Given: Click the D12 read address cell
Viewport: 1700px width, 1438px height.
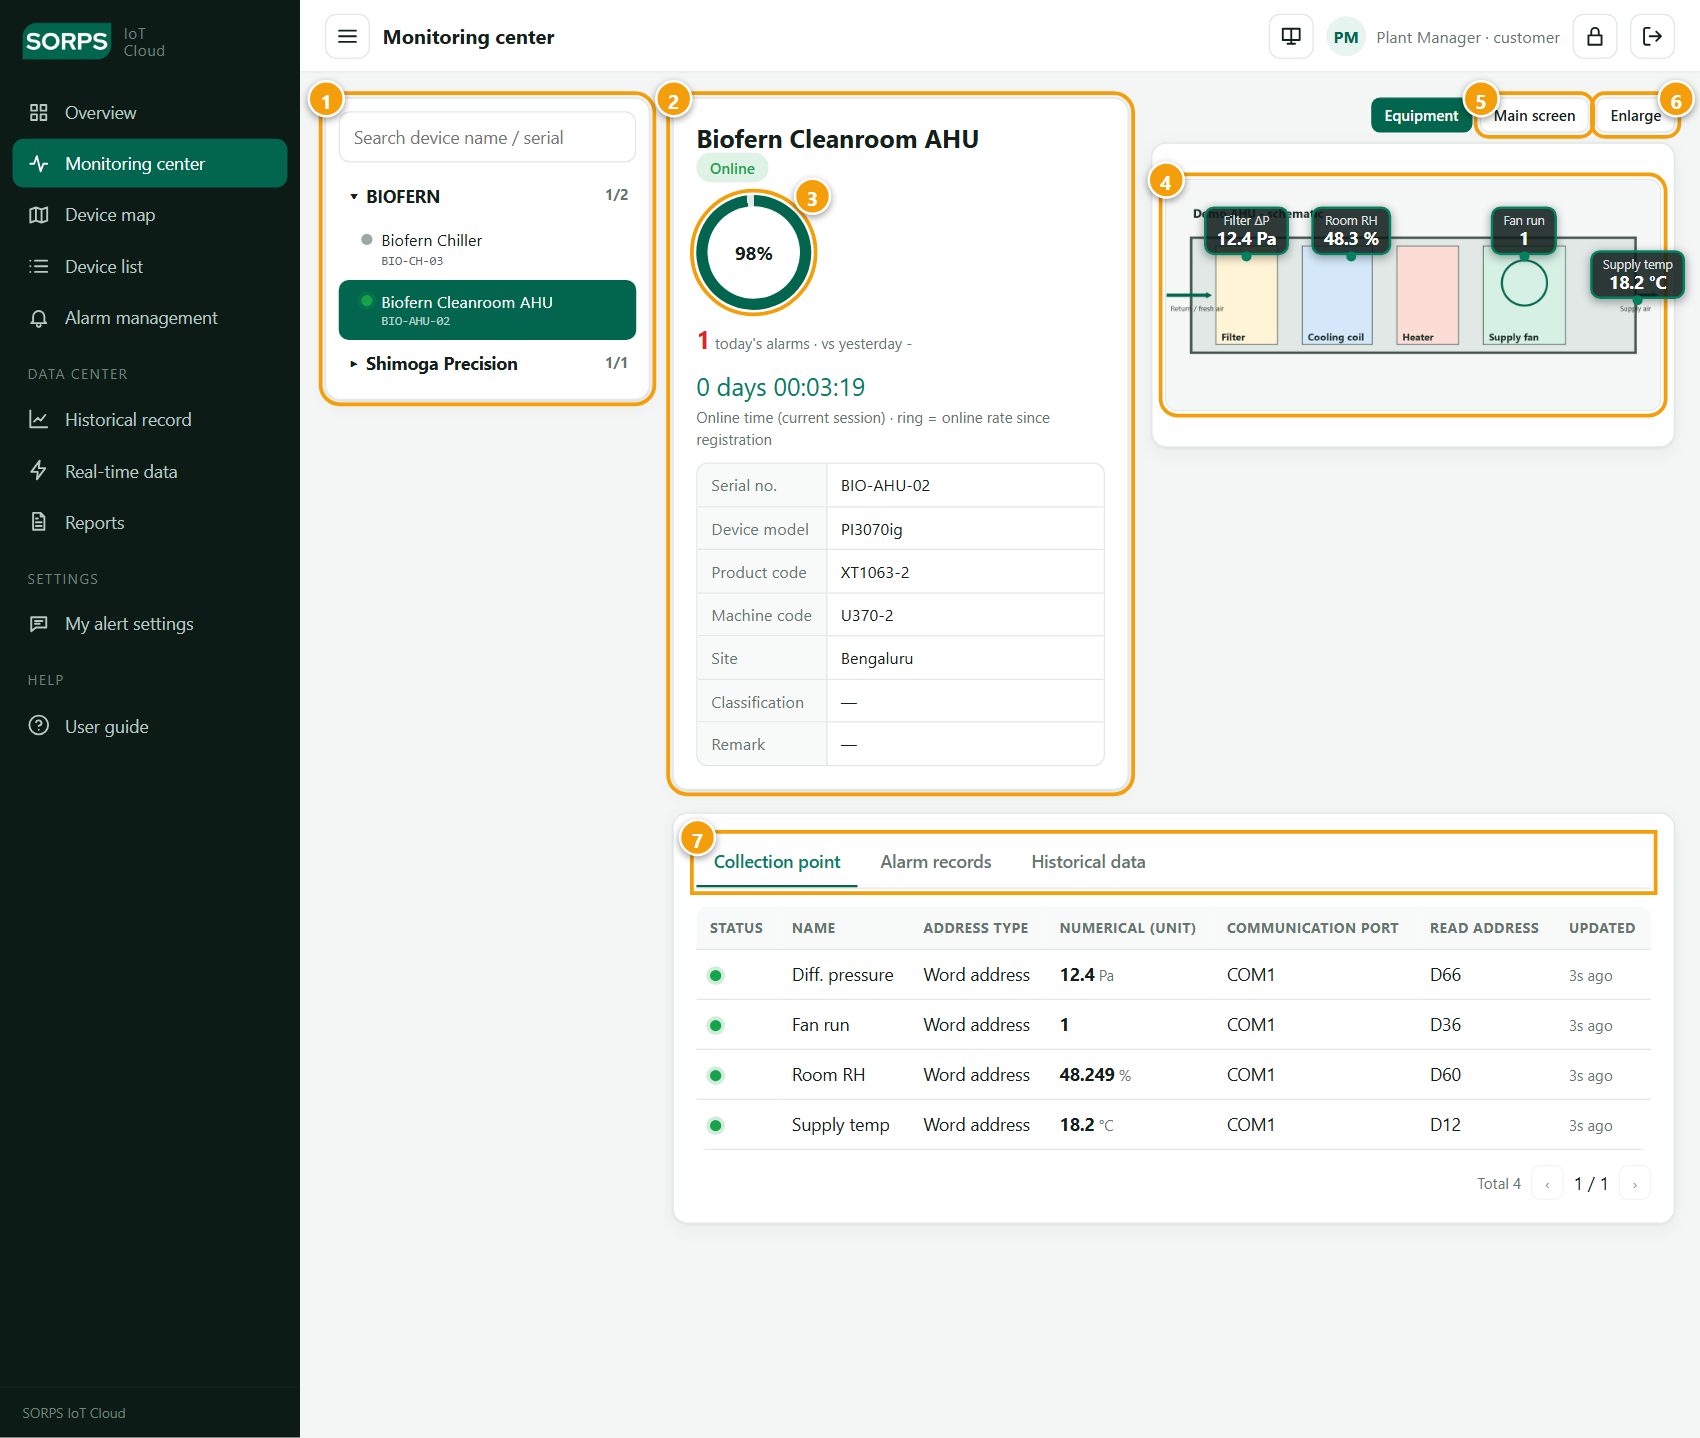Looking at the screenshot, I should click(x=1445, y=1125).
